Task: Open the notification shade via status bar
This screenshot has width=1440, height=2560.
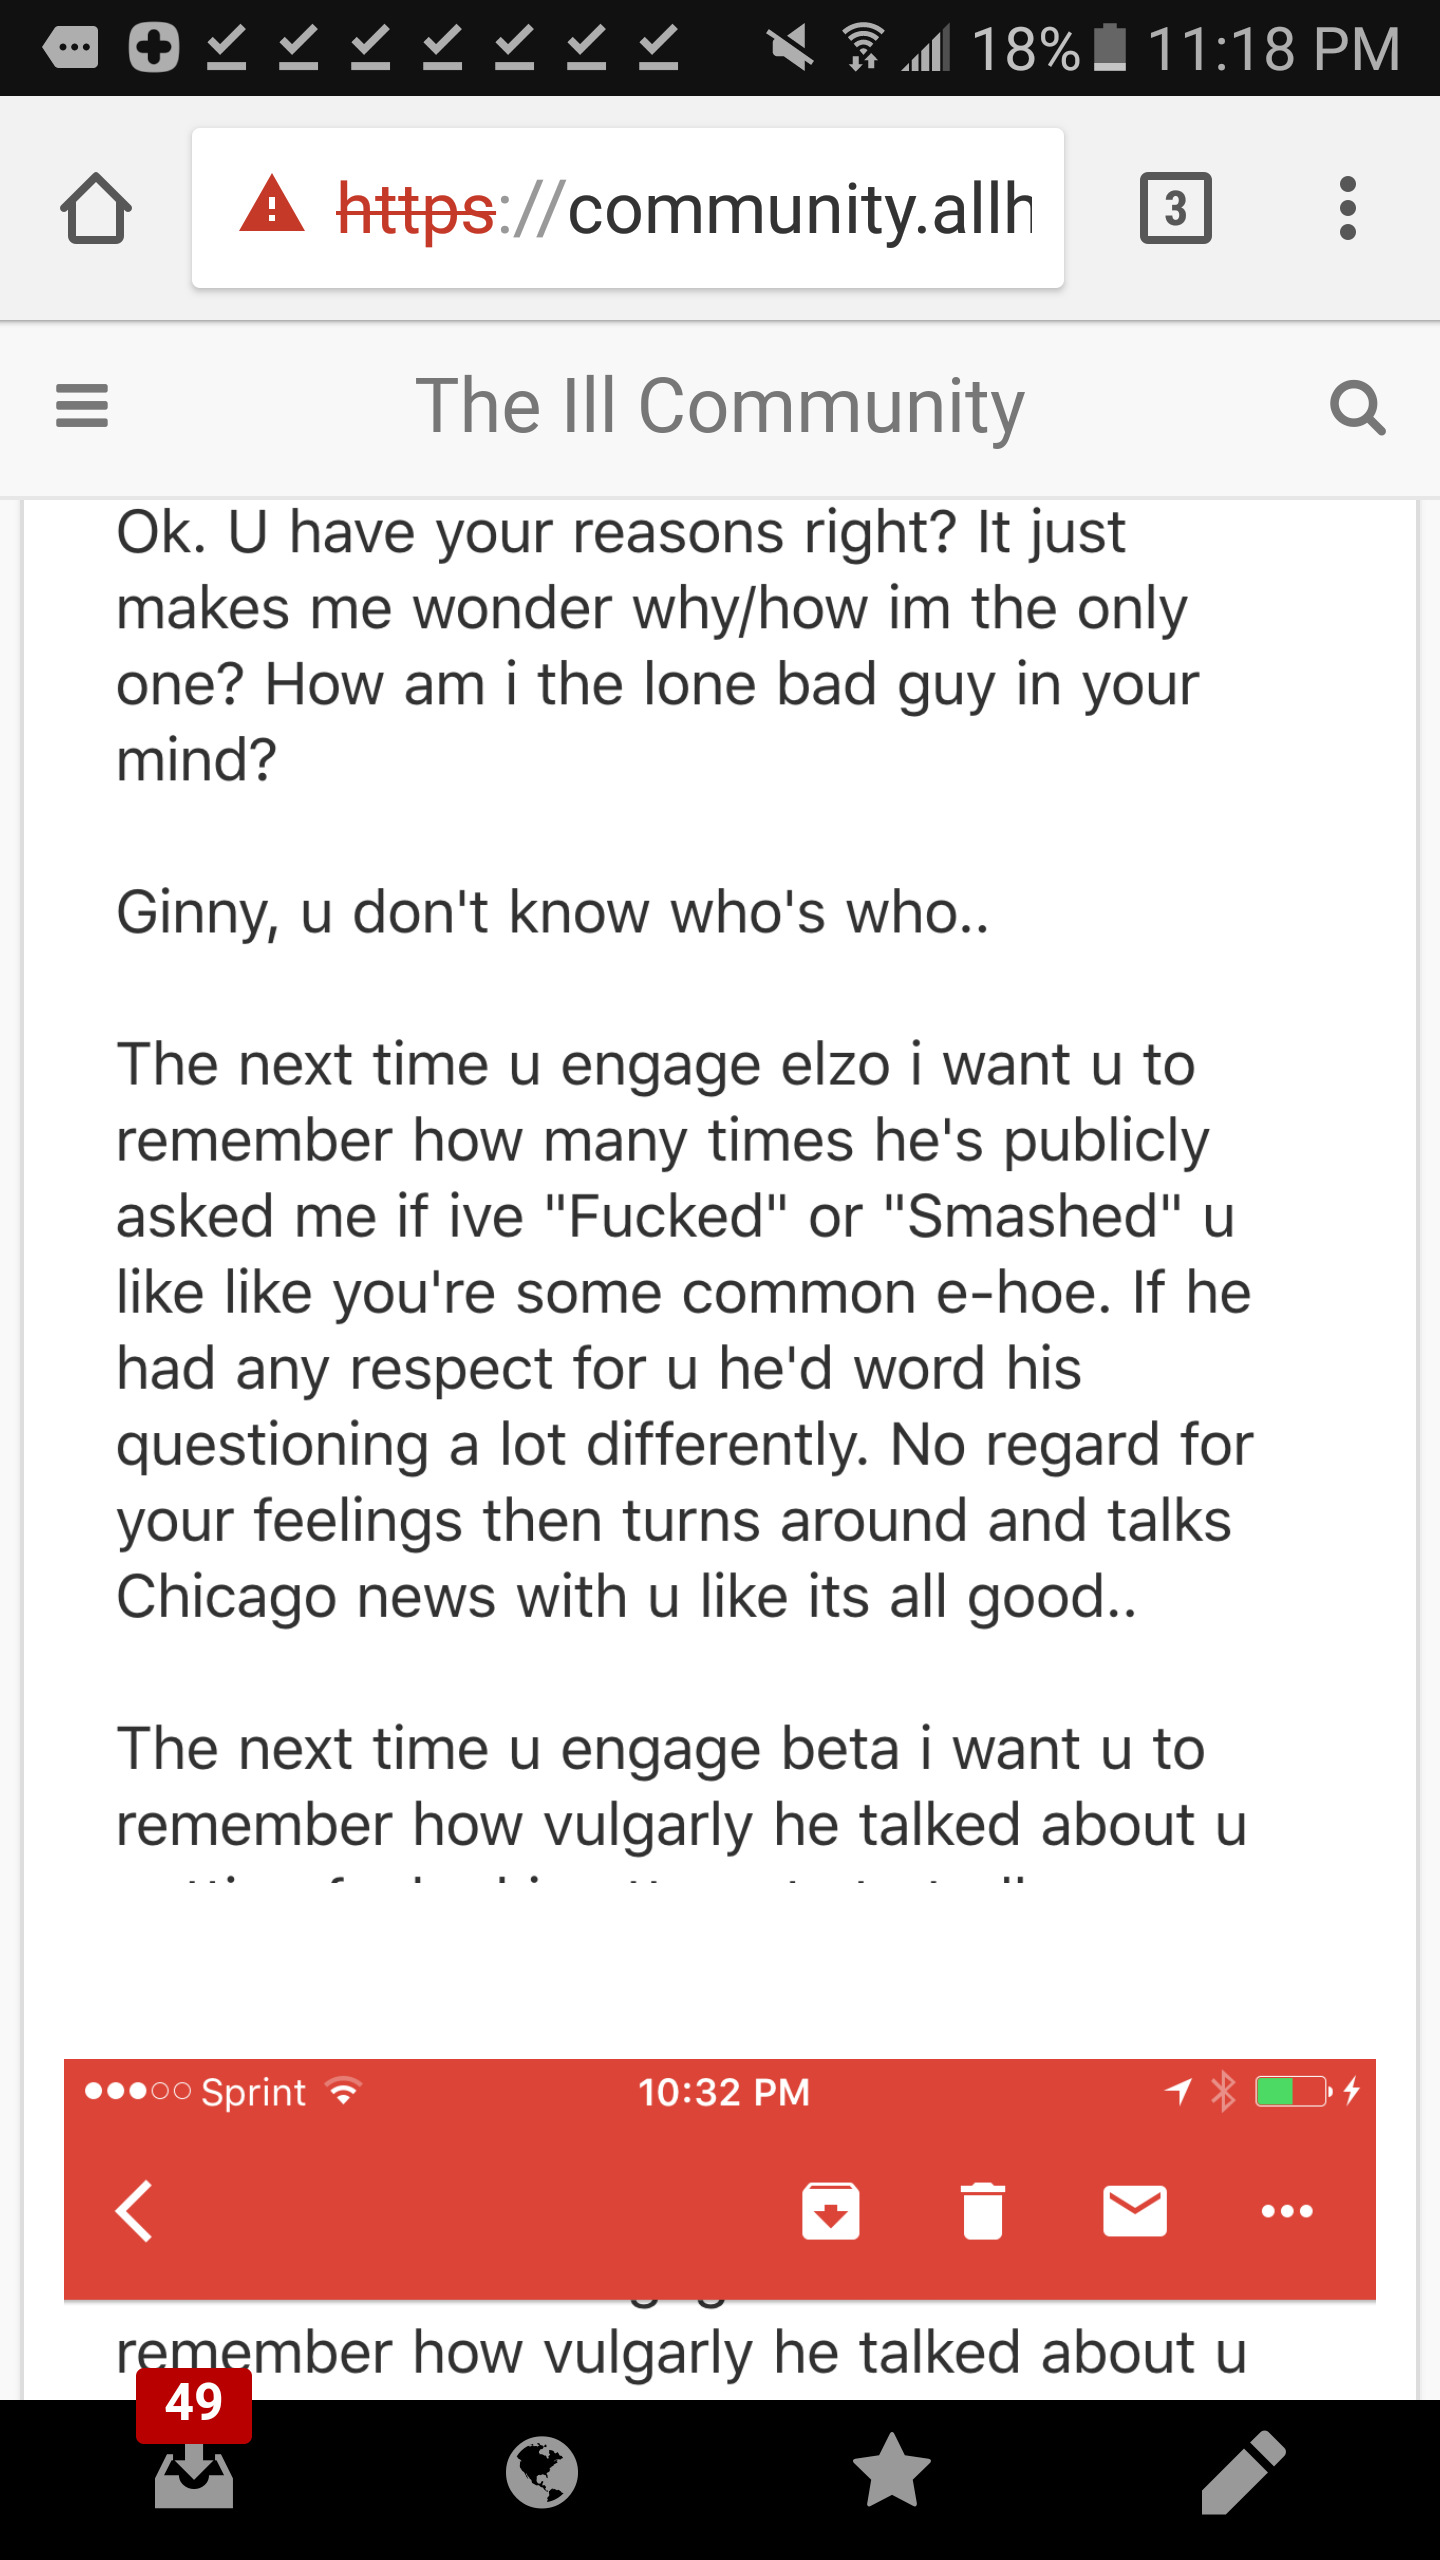Action: point(720,48)
